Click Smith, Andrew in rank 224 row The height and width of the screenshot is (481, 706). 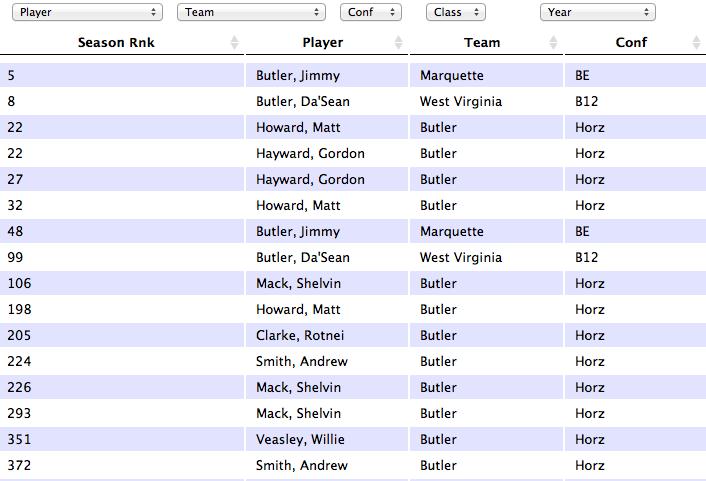click(x=301, y=361)
